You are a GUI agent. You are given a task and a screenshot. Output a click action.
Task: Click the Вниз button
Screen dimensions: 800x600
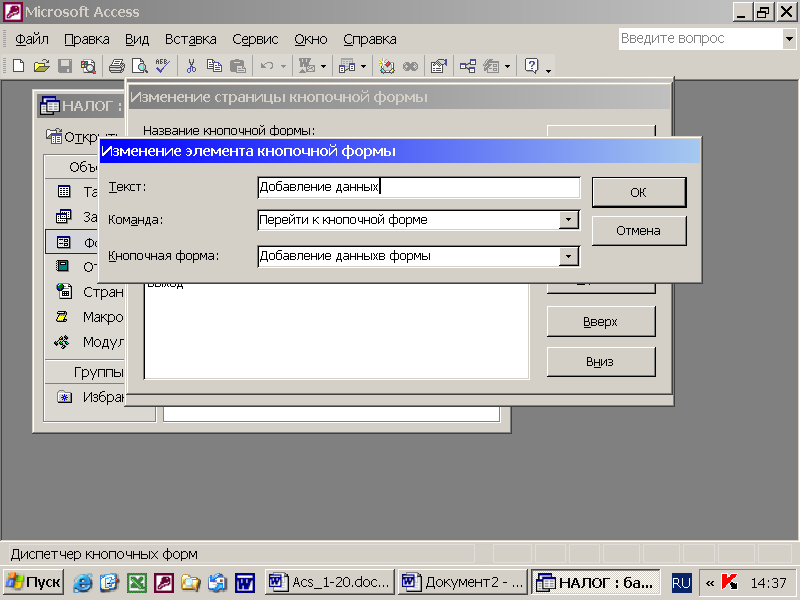(x=601, y=362)
